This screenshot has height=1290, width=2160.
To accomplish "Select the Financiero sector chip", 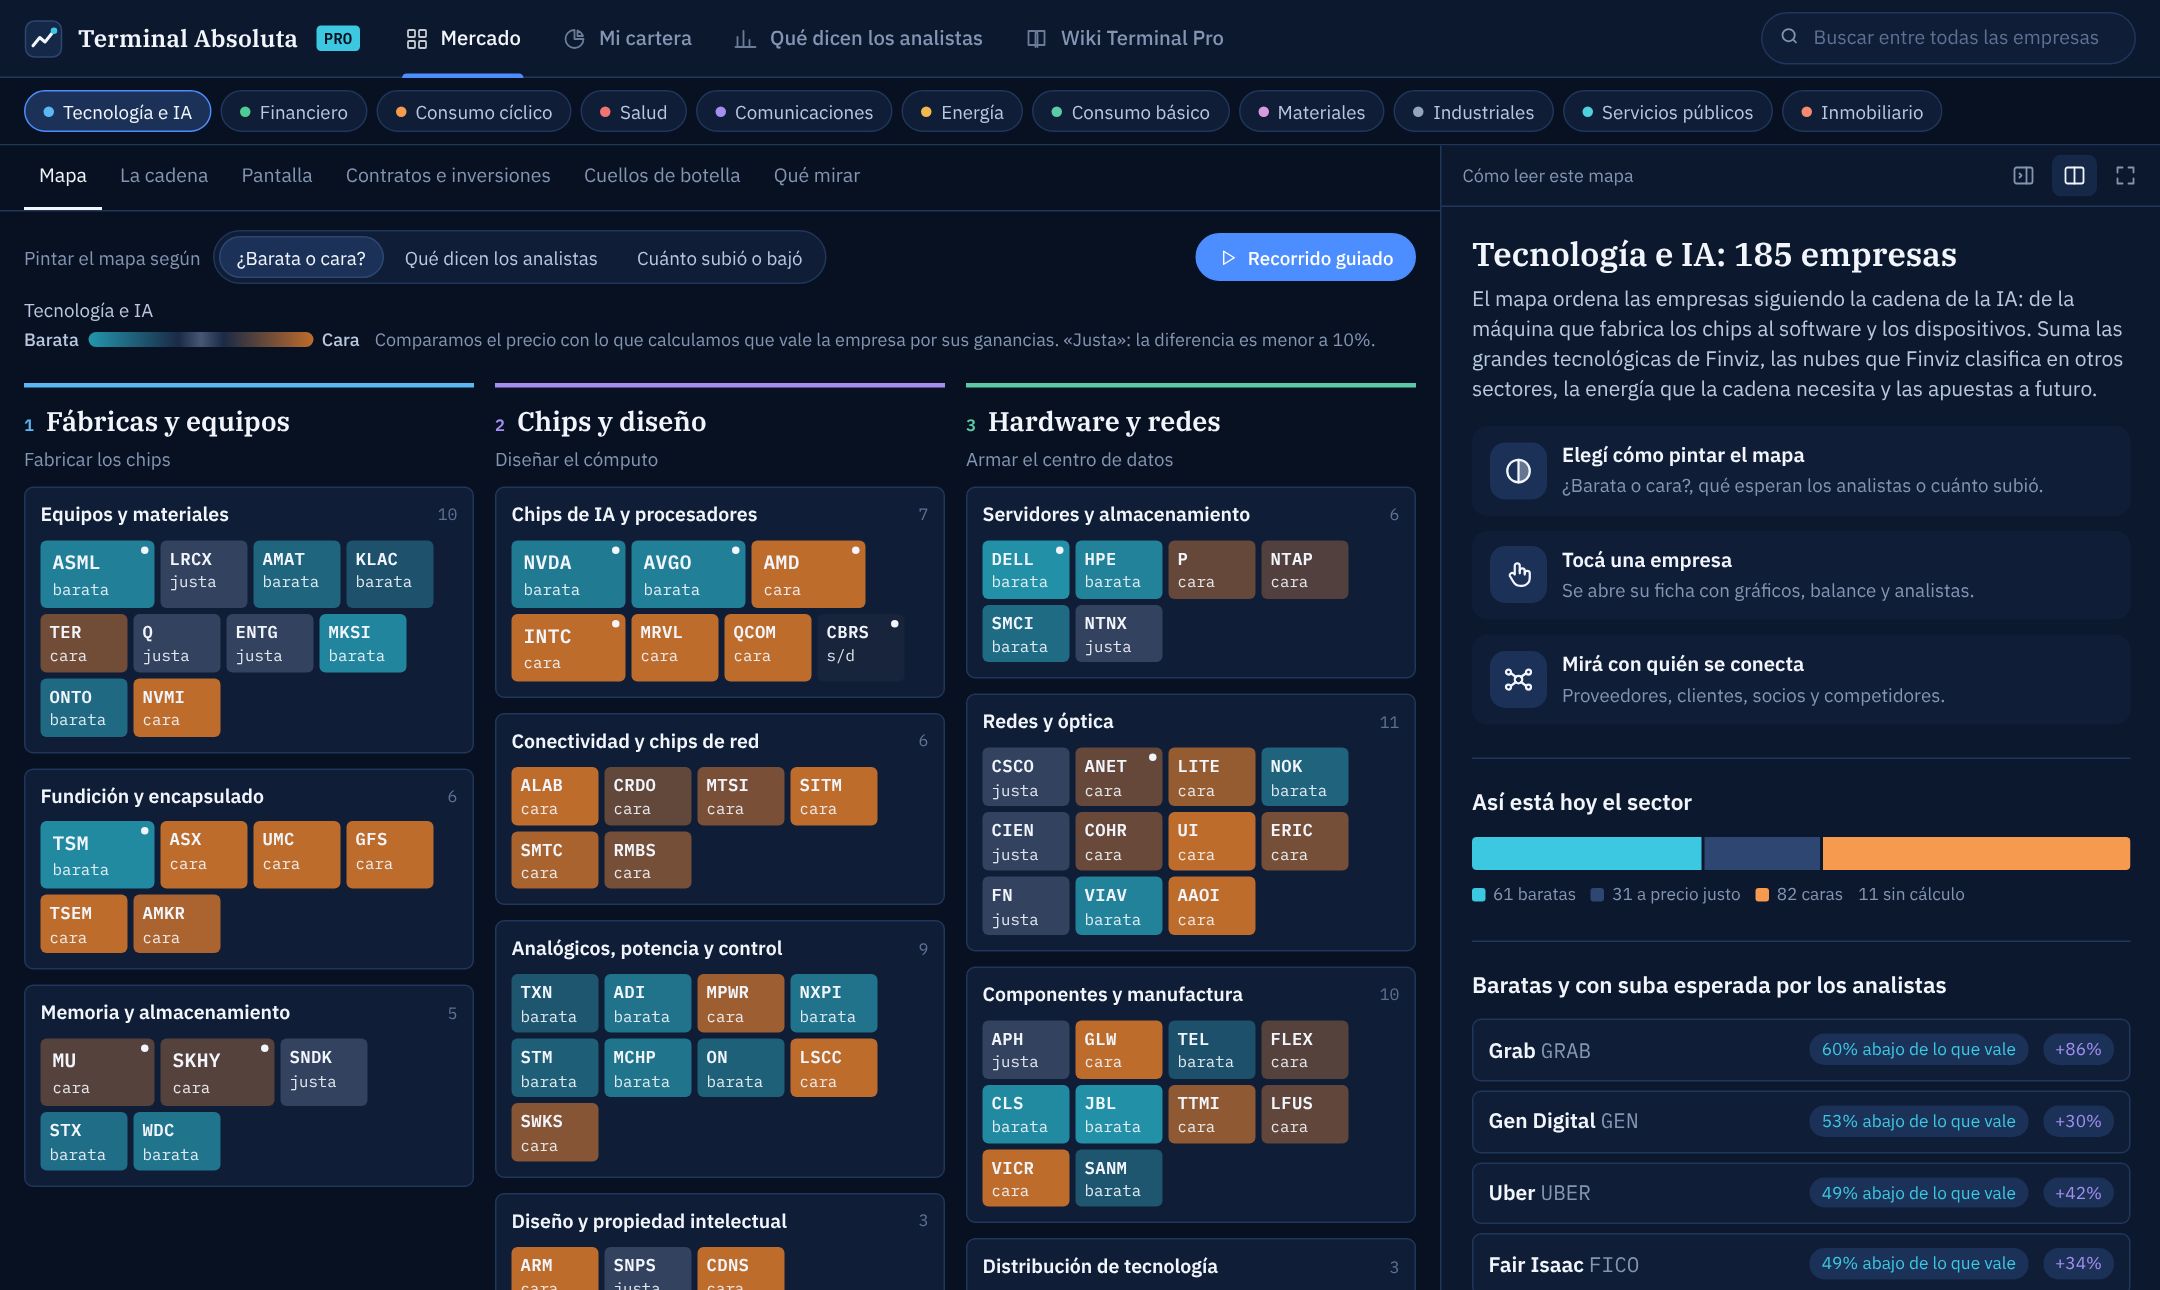I will point(294,112).
